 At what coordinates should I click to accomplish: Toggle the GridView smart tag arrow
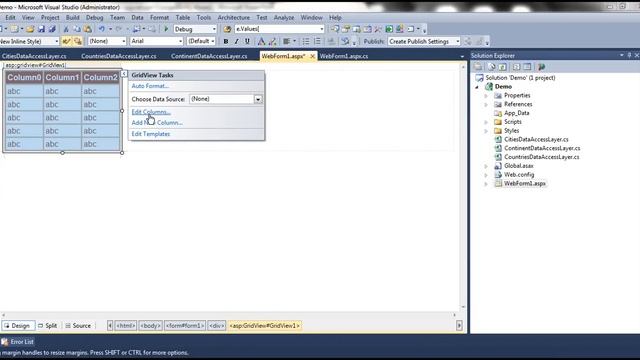[x=124, y=74]
